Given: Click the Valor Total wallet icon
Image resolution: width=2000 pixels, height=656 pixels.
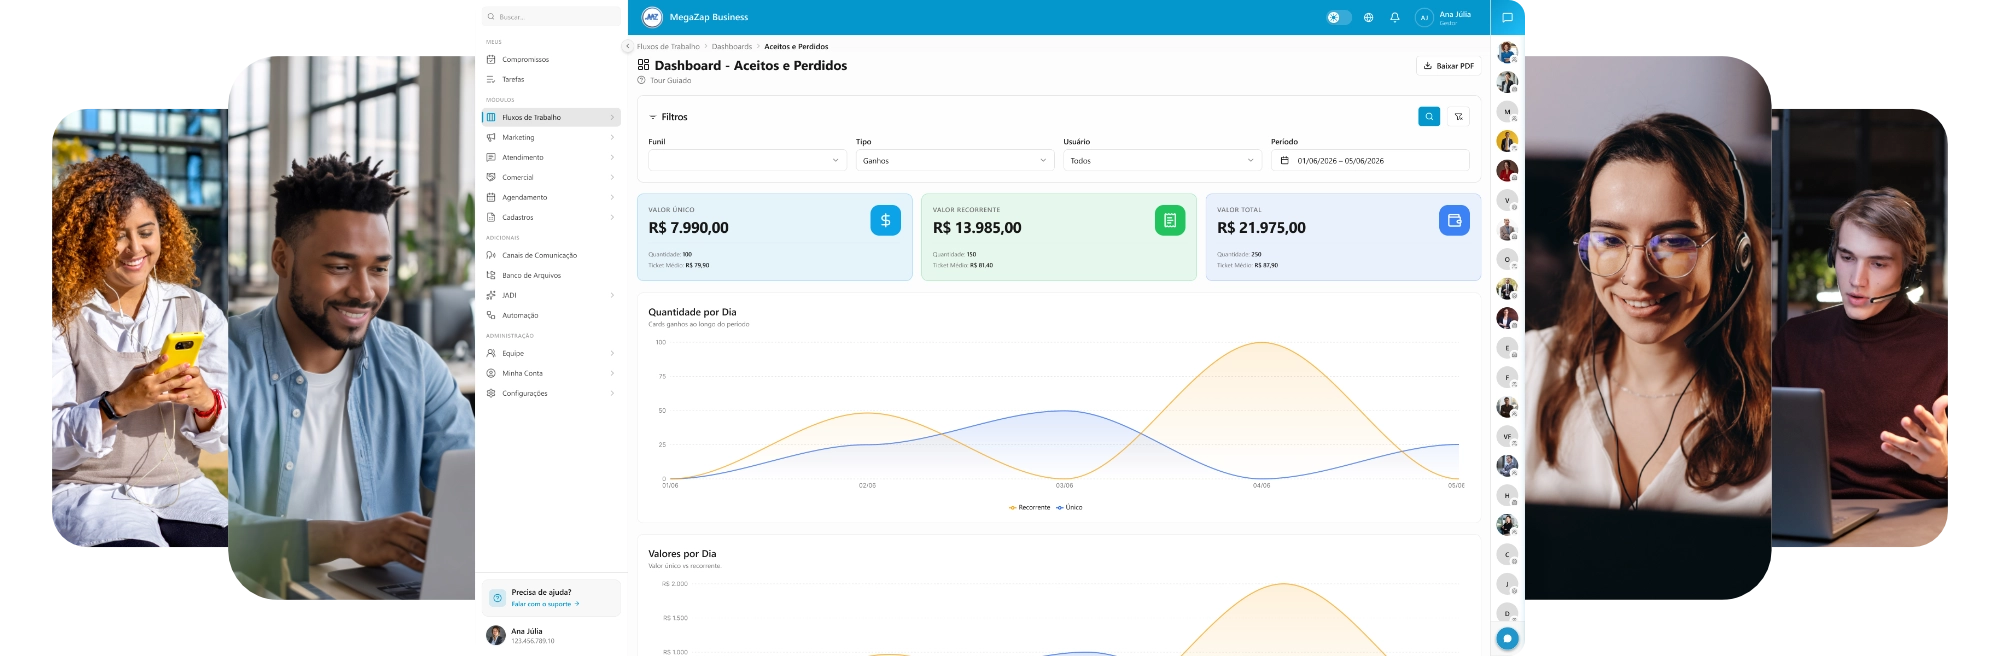Looking at the screenshot, I should click(x=1454, y=220).
